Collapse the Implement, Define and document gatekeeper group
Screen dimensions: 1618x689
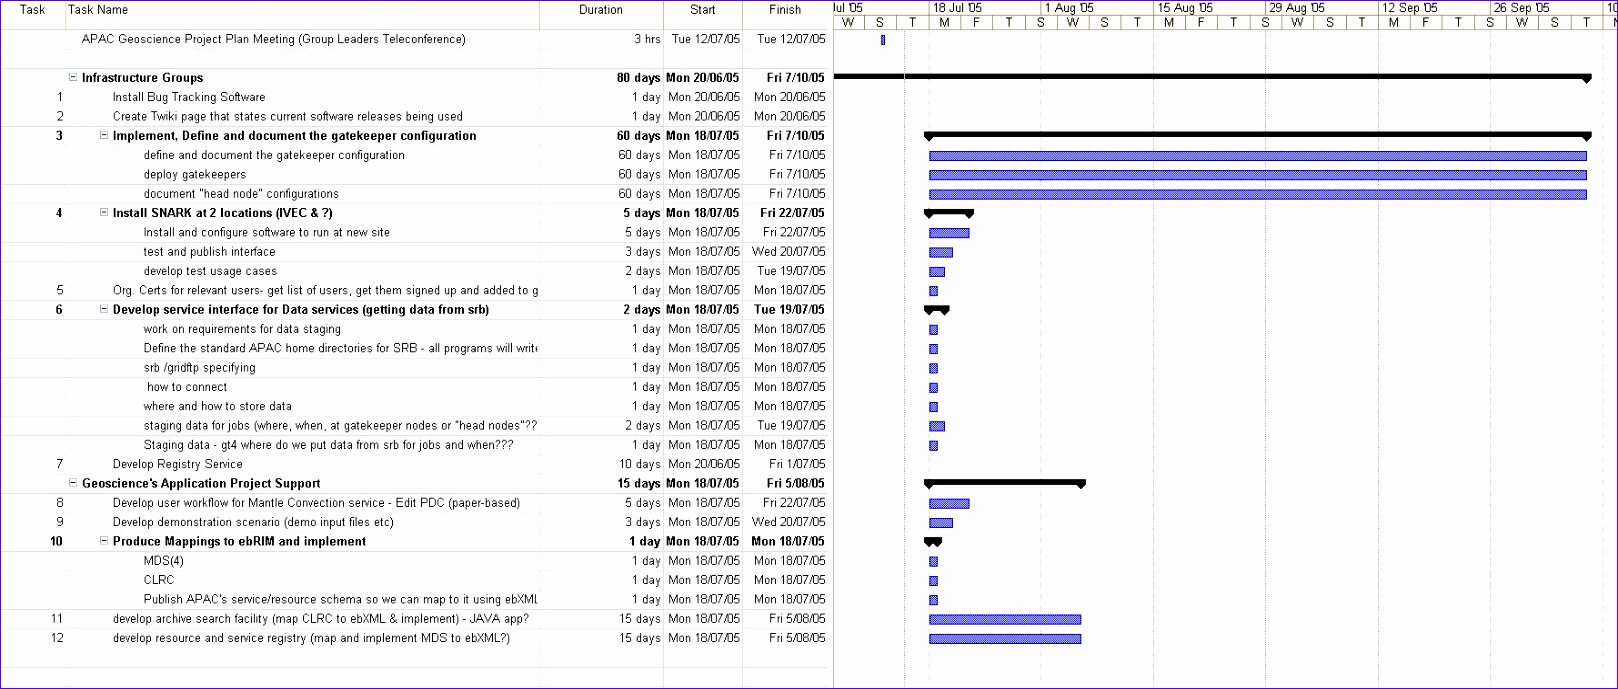[104, 136]
